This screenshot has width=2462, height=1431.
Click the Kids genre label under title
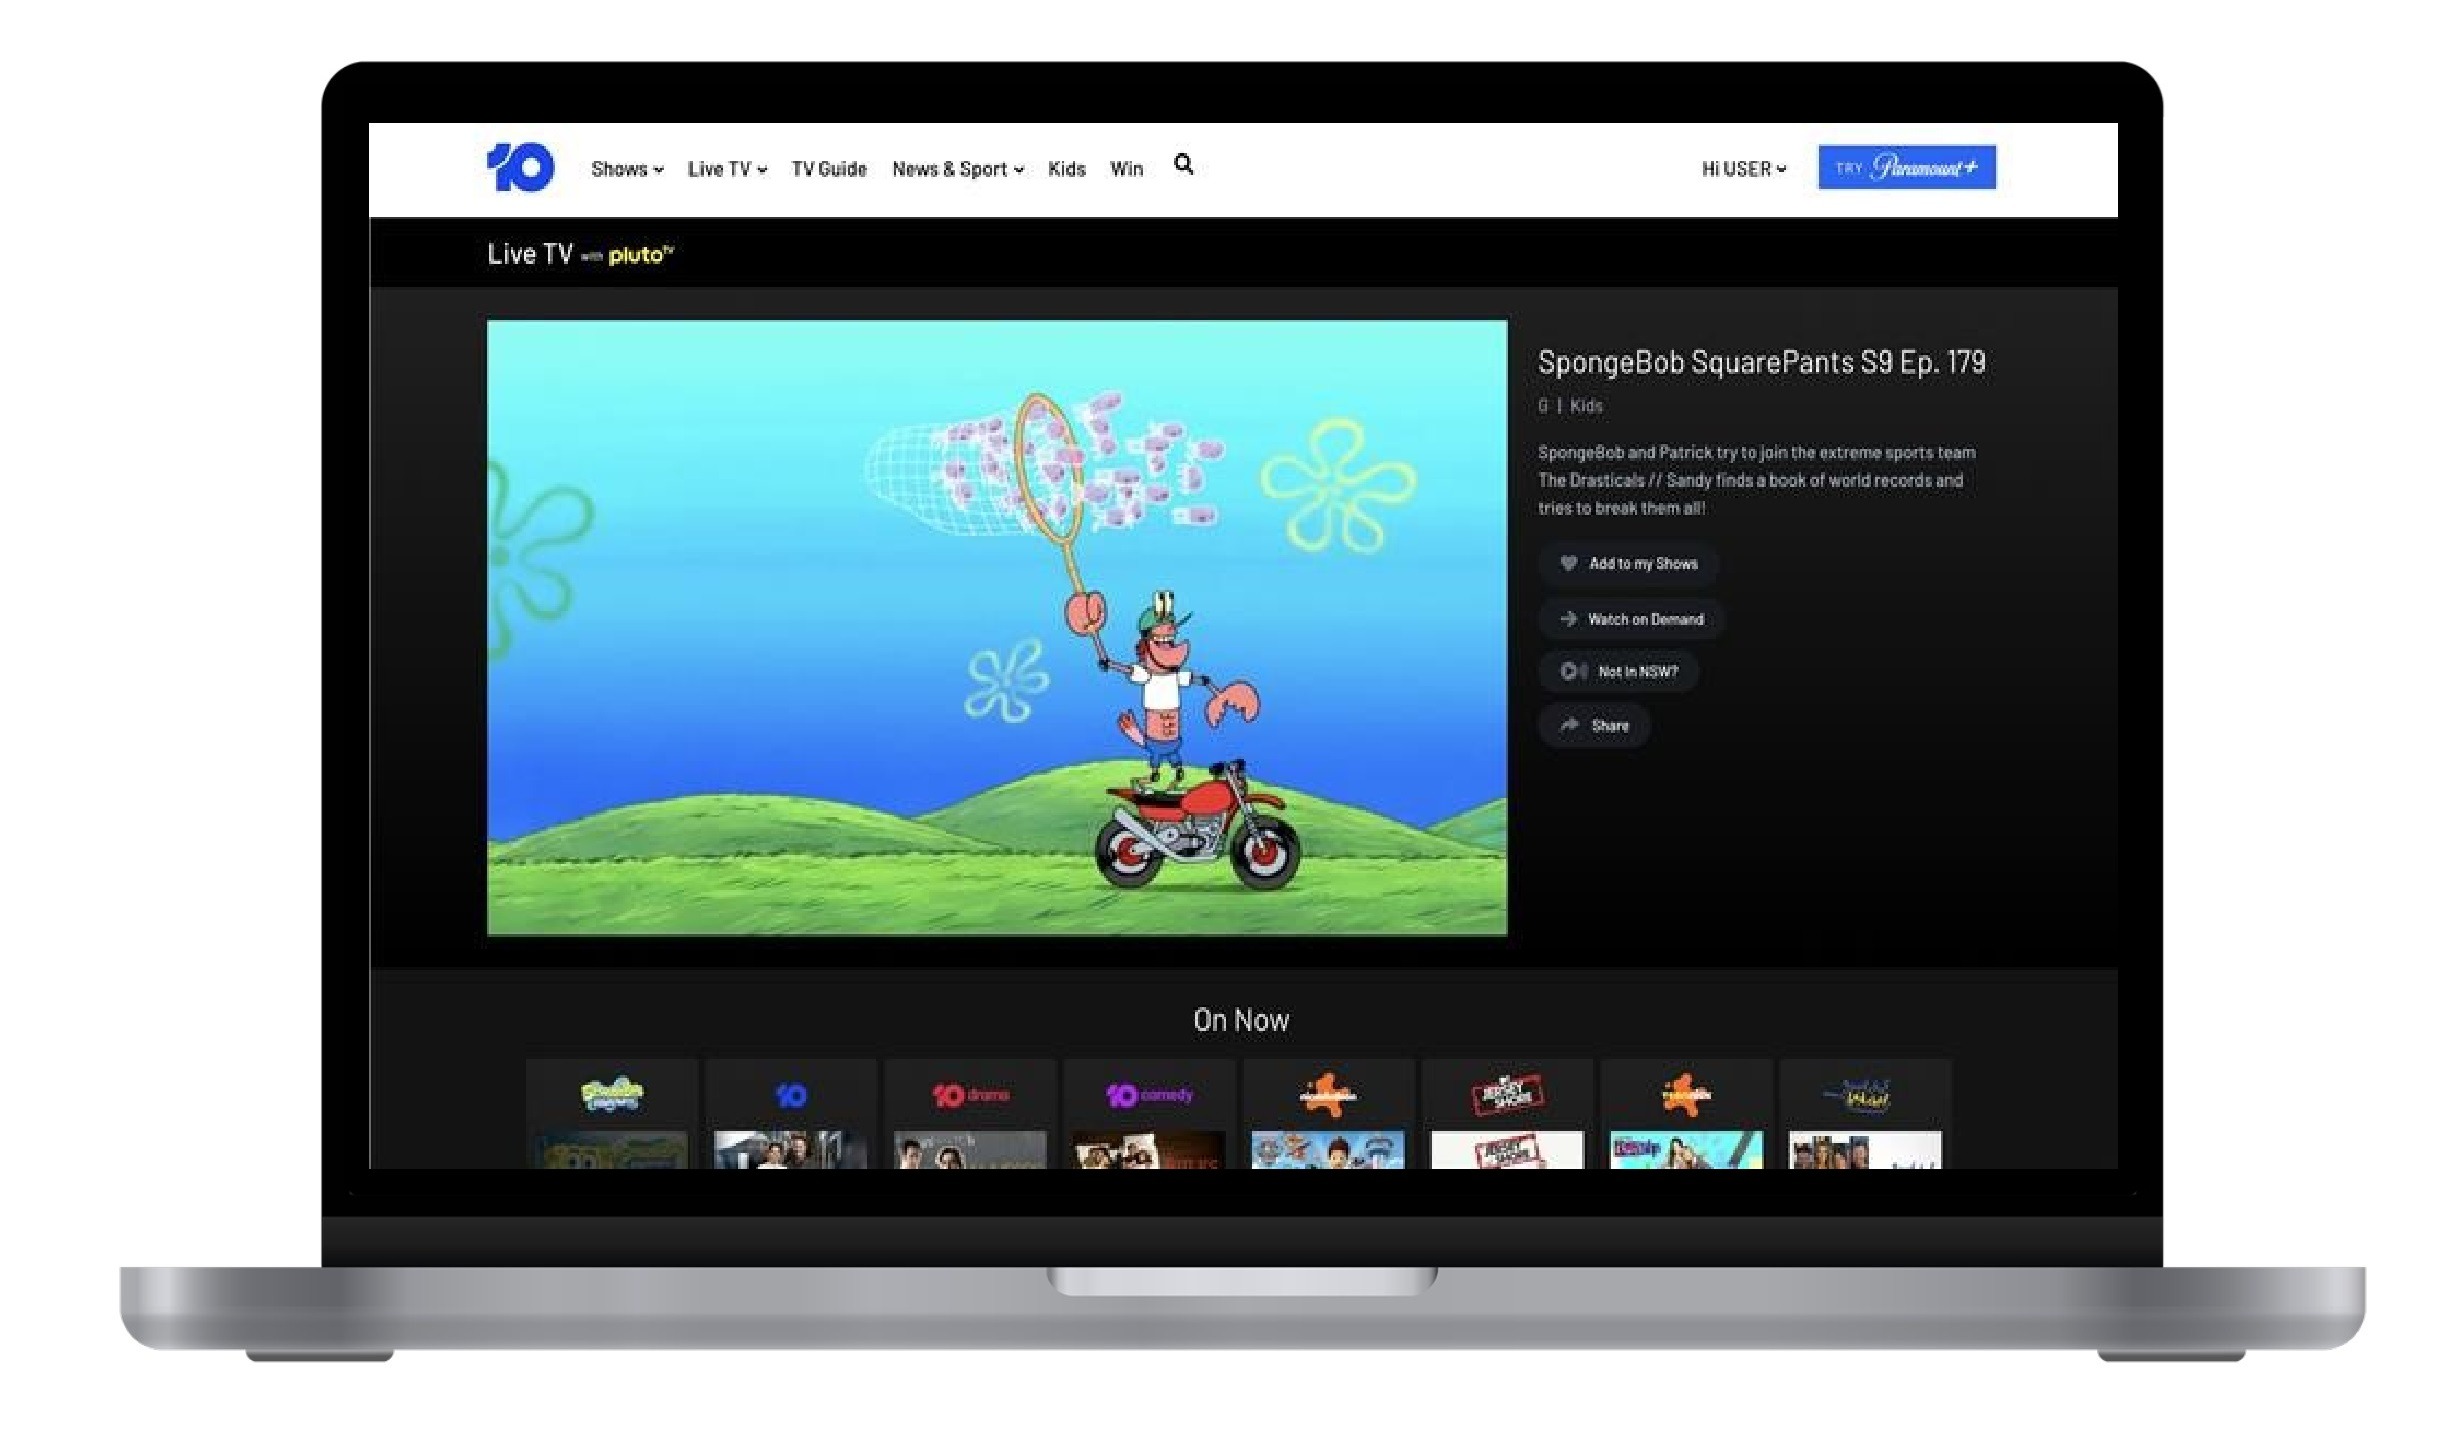1586,406
